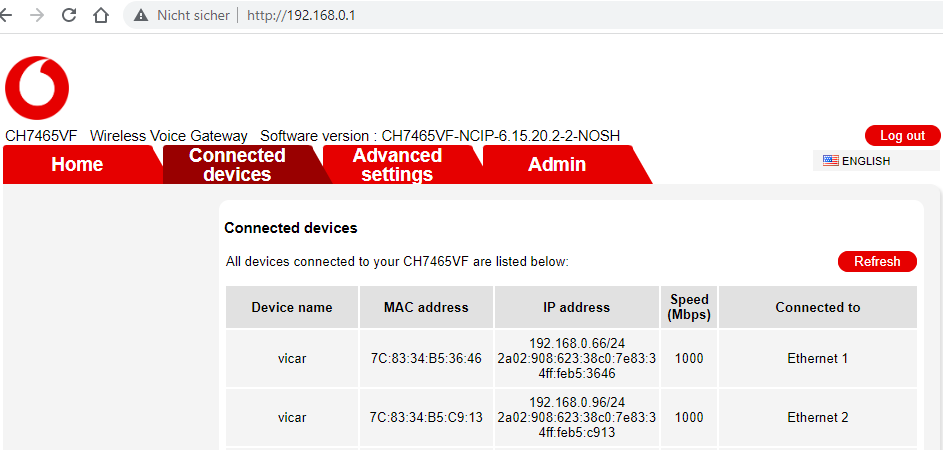Switch to the Advanced settings tab
The height and width of the screenshot is (450, 943).
(x=397, y=165)
